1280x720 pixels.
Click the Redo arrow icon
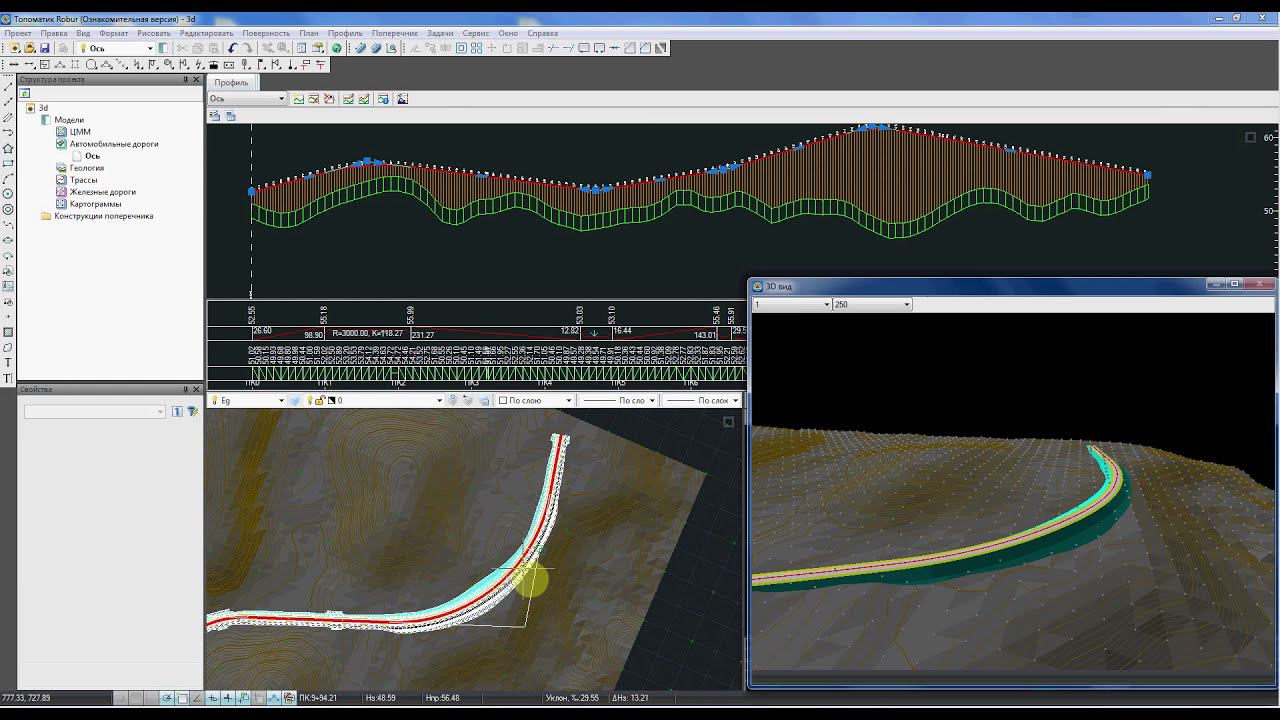(249, 48)
